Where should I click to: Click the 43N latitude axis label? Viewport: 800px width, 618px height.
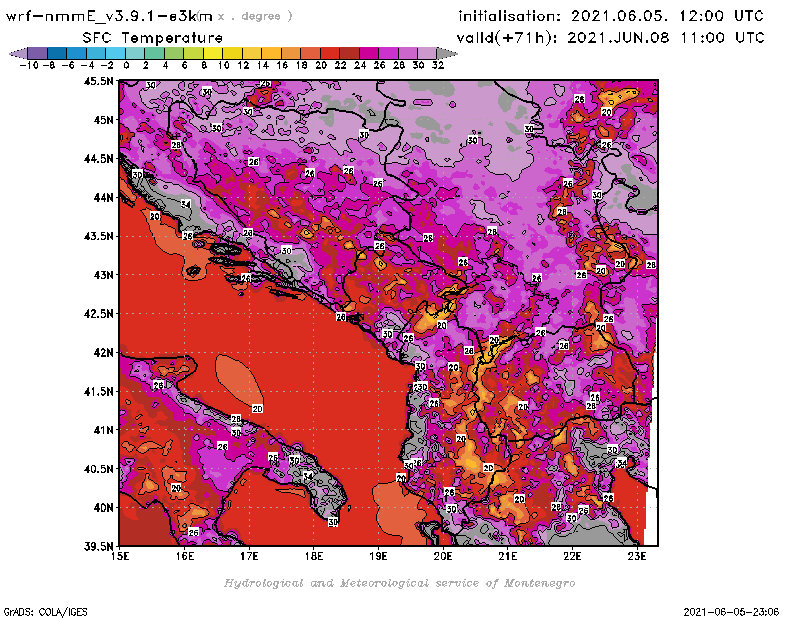pyautogui.click(x=103, y=275)
